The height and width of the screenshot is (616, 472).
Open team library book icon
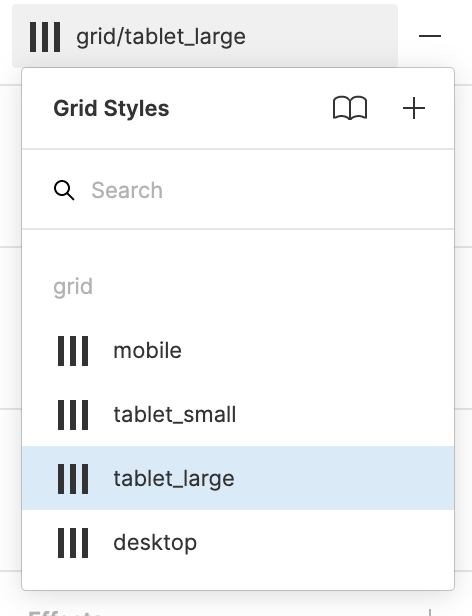[x=350, y=108]
